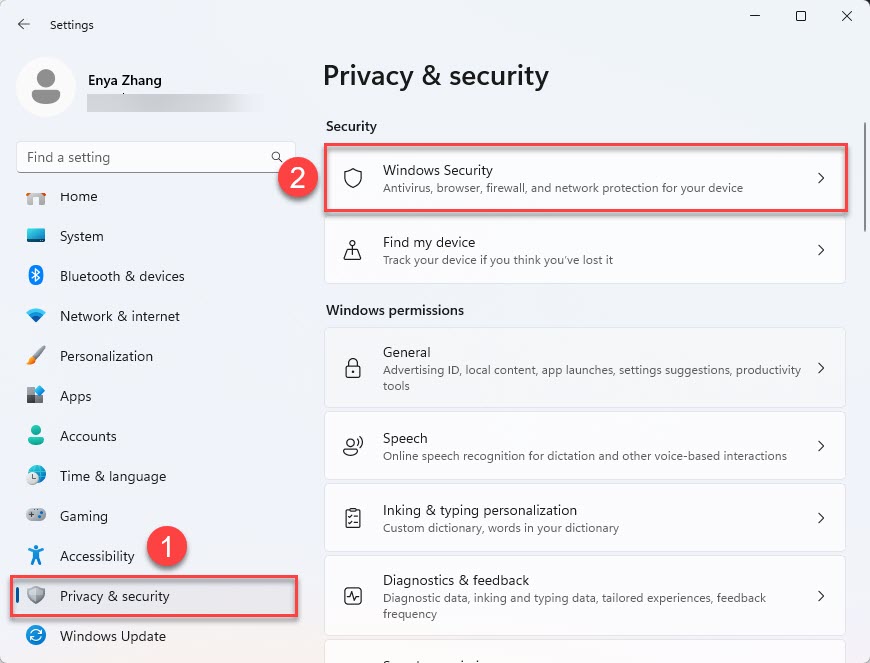870x663 pixels.
Task: Open General permissions chevron
Action: pyautogui.click(x=821, y=368)
